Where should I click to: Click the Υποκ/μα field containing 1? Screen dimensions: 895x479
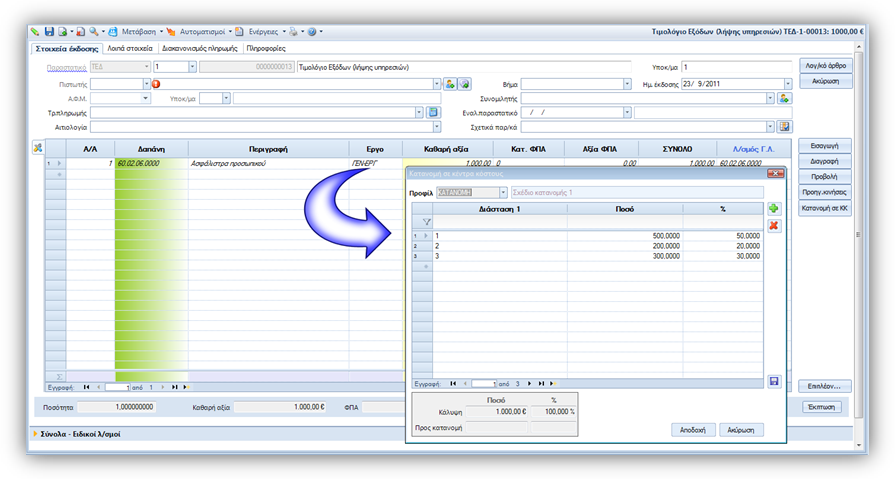point(736,67)
